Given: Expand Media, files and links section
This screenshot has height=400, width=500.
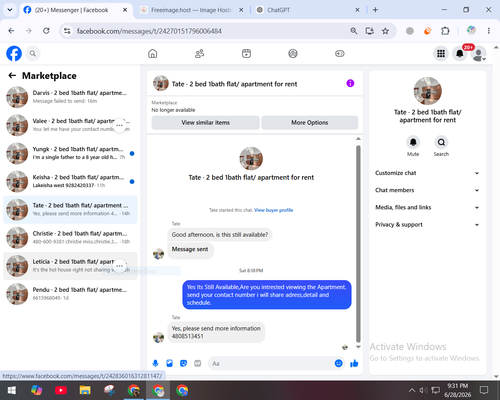Looking at the screenshot, I should tap(428, 207).
